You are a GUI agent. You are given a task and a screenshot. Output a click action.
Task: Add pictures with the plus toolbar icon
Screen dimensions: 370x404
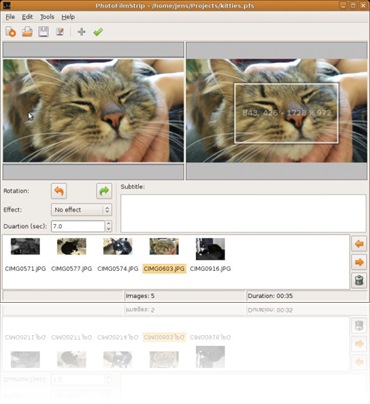click(x=81, y=32)
